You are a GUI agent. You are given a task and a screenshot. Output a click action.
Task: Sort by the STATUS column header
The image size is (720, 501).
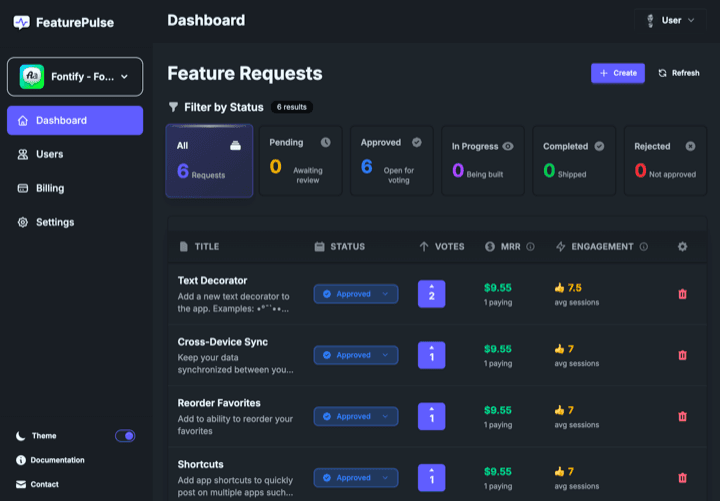(x=340, y=247)
